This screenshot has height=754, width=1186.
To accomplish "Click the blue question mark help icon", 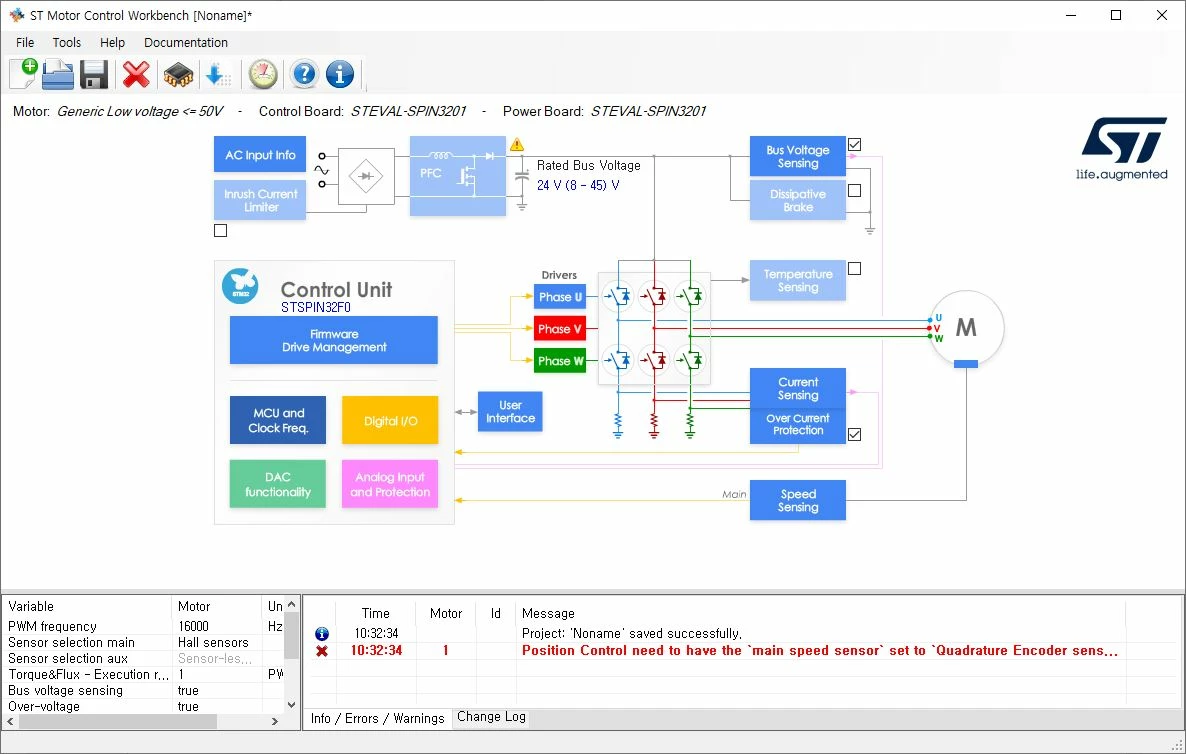I will [304, 74].
